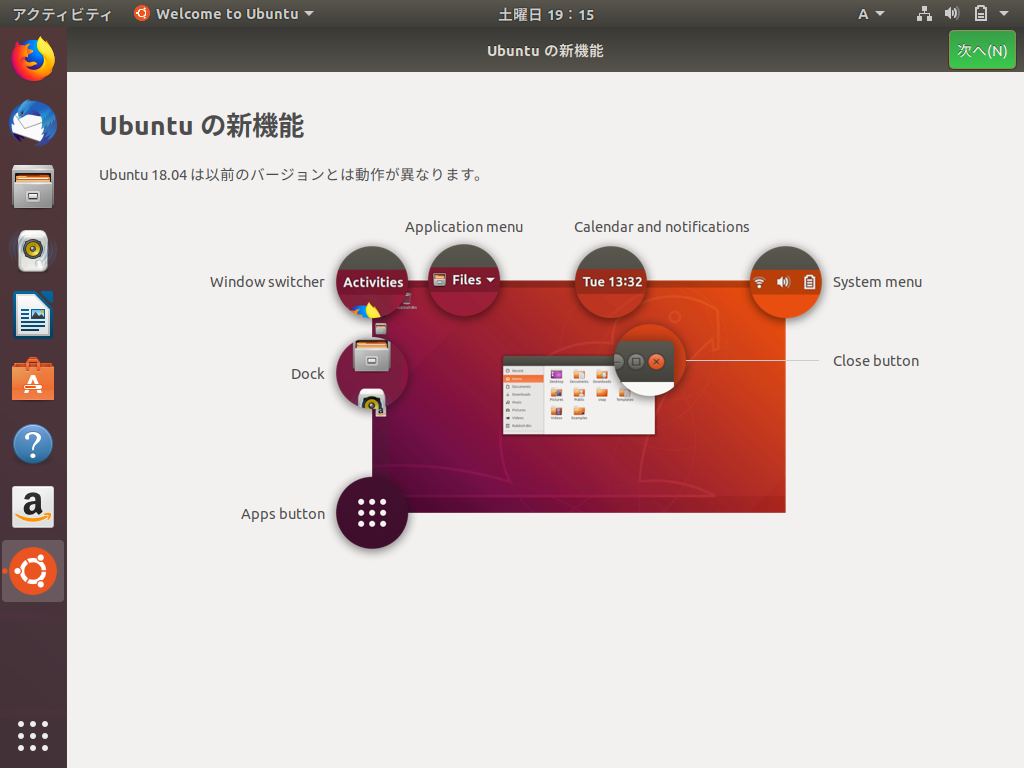Image resolution: width=1024 pixels, height=768 pixels.
Task: Open the input source A dropdown
Action: click(871, 14)
